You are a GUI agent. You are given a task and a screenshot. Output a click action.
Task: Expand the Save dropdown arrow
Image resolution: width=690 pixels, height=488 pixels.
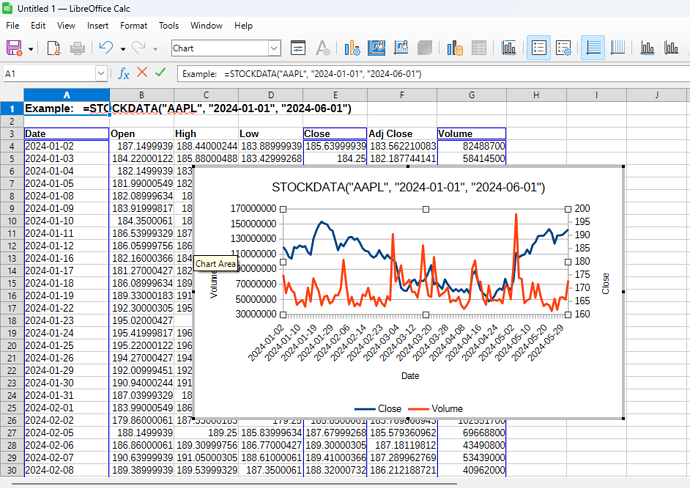[x=31, y=49]
